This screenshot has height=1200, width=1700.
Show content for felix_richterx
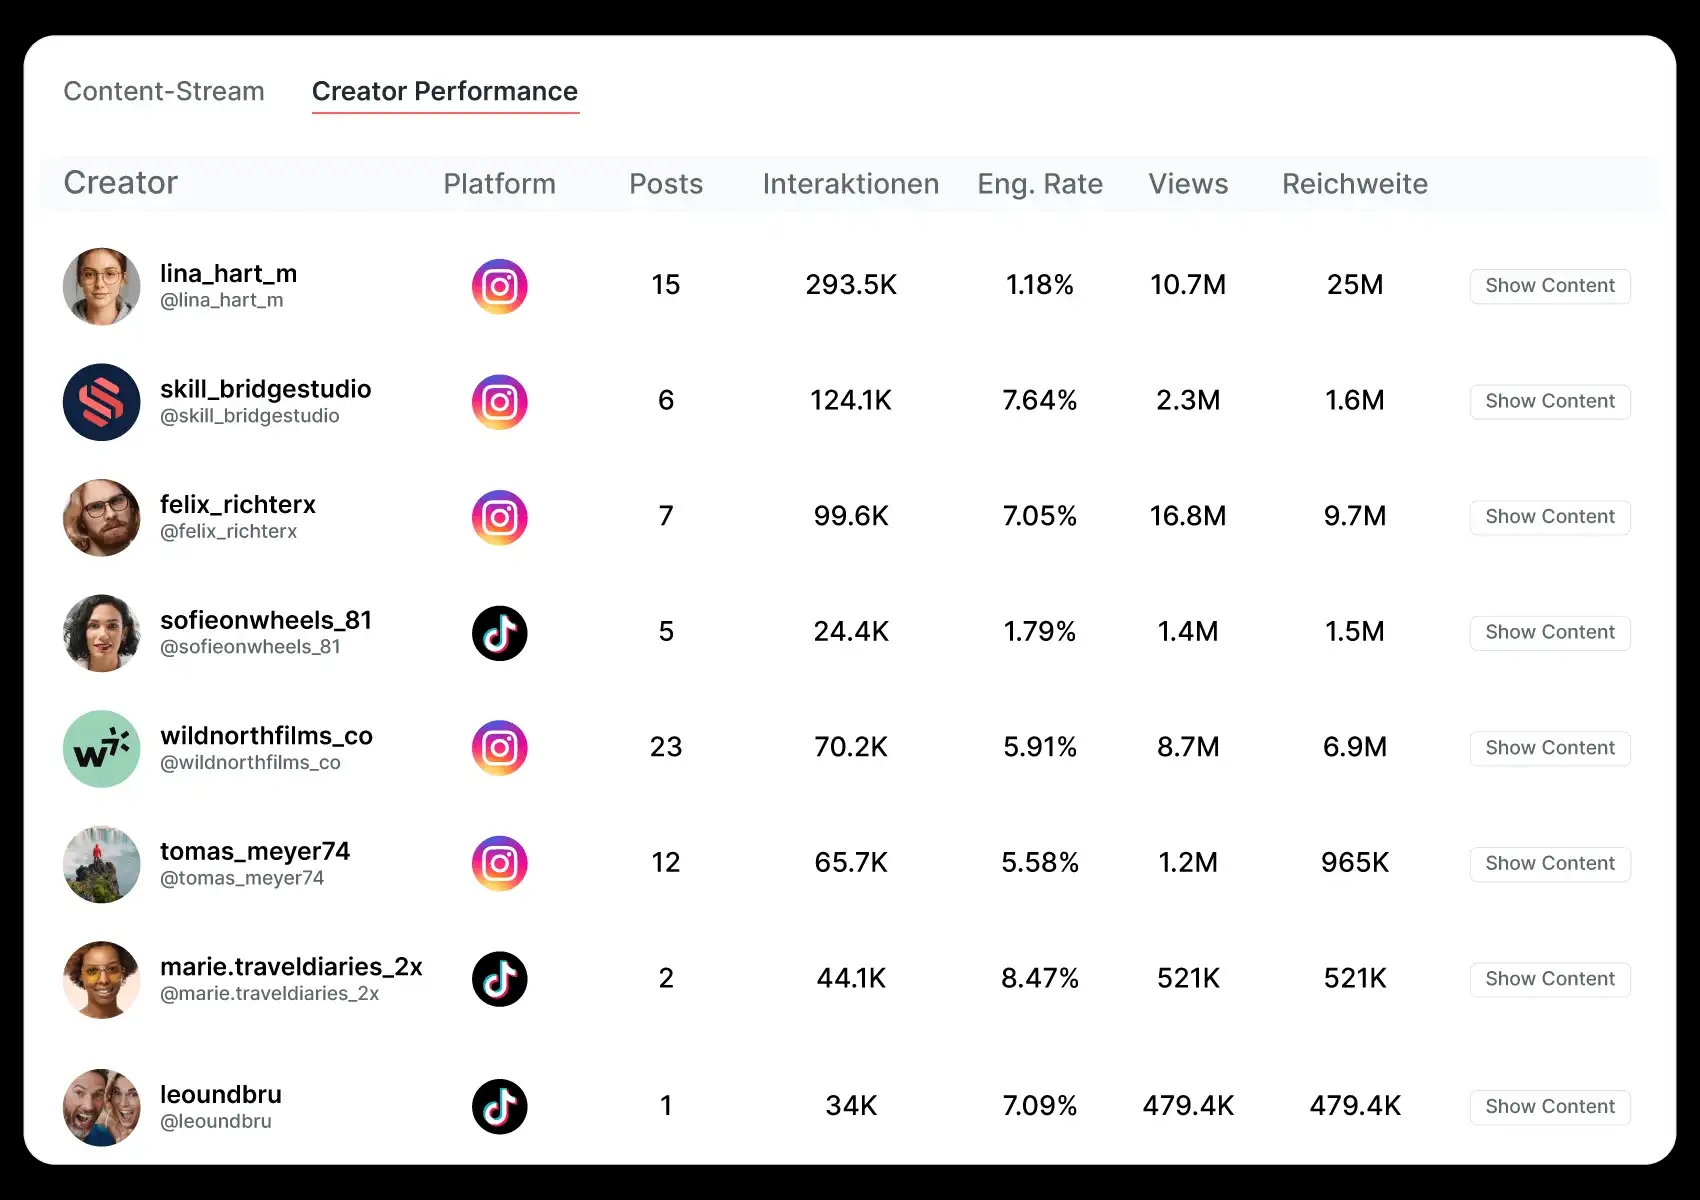1550,517
